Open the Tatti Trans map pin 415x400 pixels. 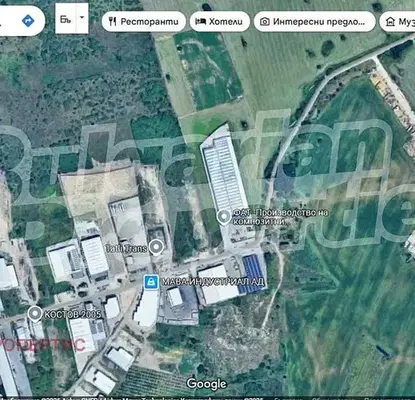point(156,247)
